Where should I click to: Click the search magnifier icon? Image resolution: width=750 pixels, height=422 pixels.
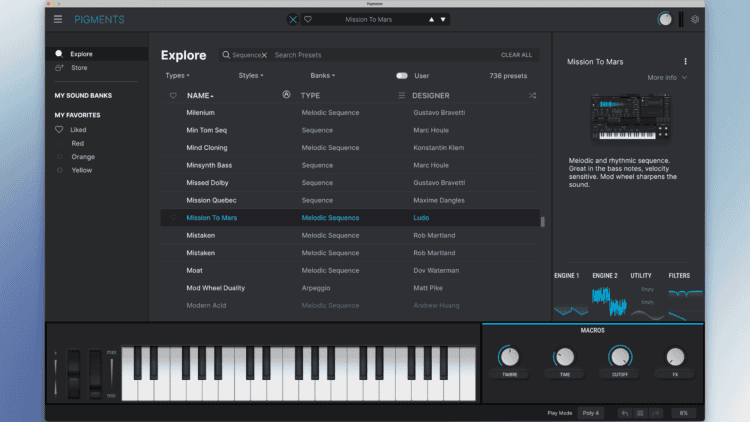(226, 55)
